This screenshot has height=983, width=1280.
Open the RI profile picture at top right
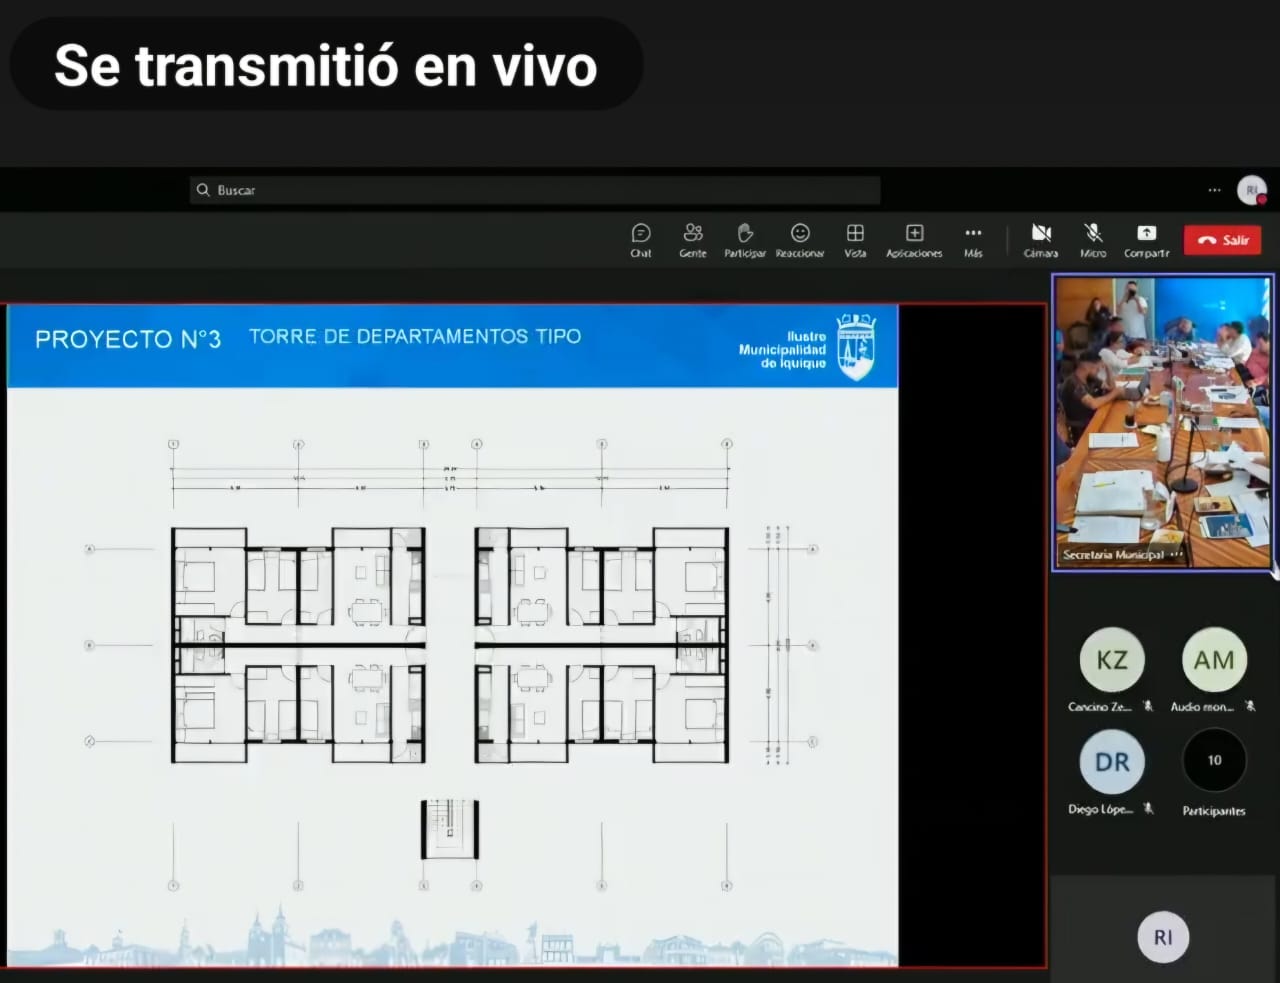point(1252,190)
